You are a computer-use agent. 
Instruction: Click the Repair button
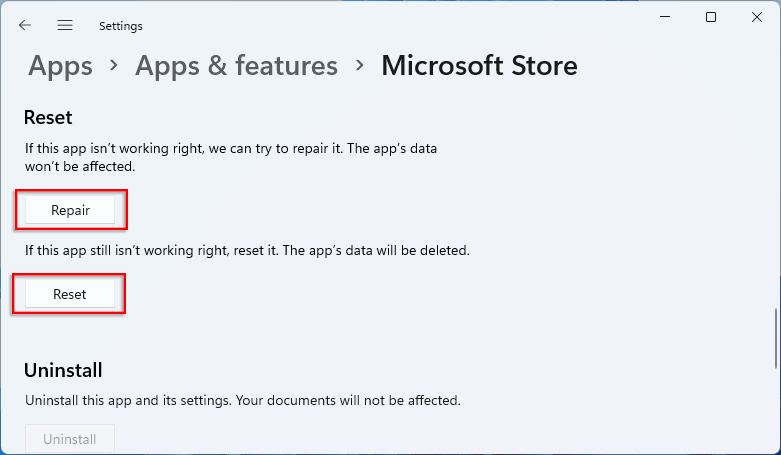coord(70,210)
